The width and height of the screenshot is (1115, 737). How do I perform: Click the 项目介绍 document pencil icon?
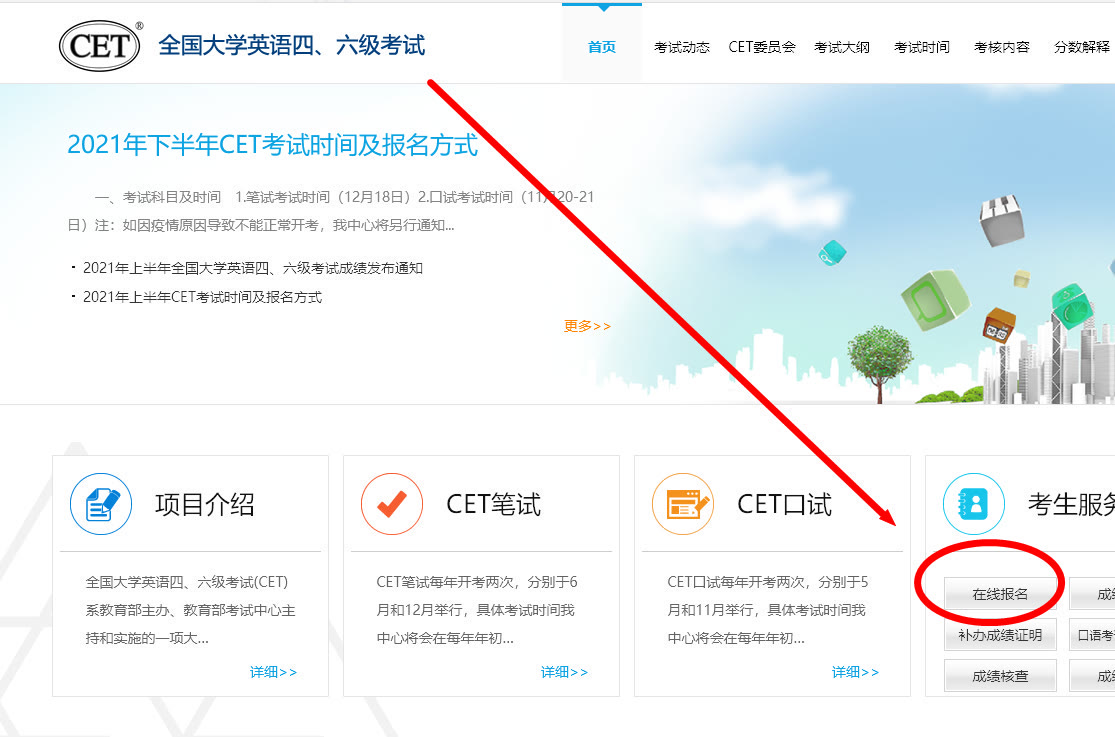pos(101,504)
